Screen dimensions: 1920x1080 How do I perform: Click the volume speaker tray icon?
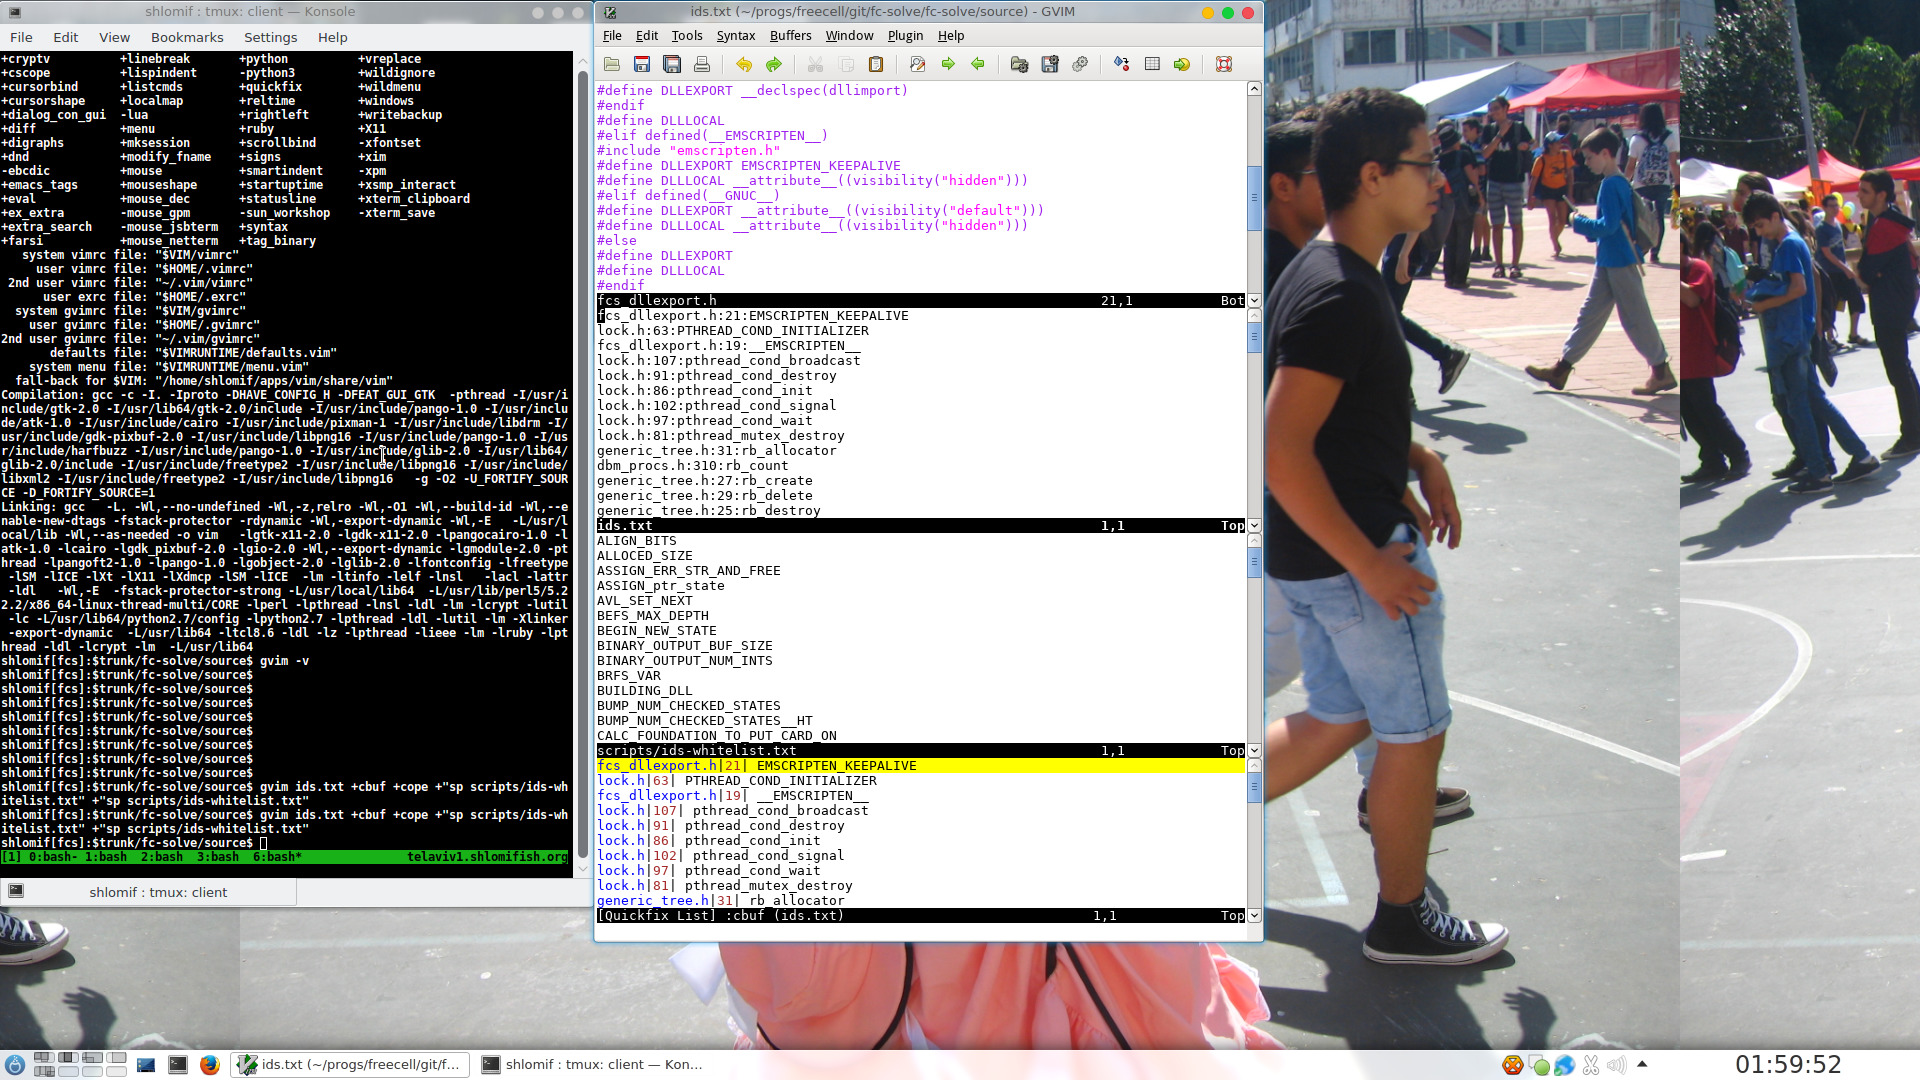click(1616, 1066)
